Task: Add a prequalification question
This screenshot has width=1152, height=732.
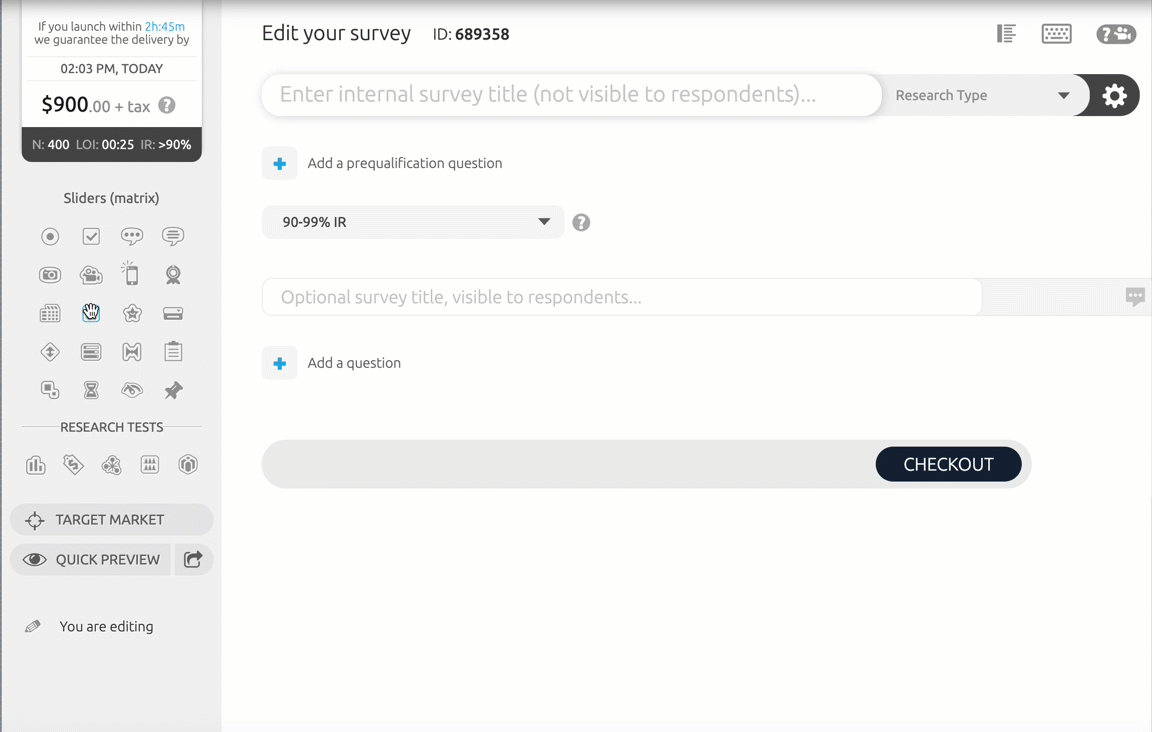Action: coord(280,163)
